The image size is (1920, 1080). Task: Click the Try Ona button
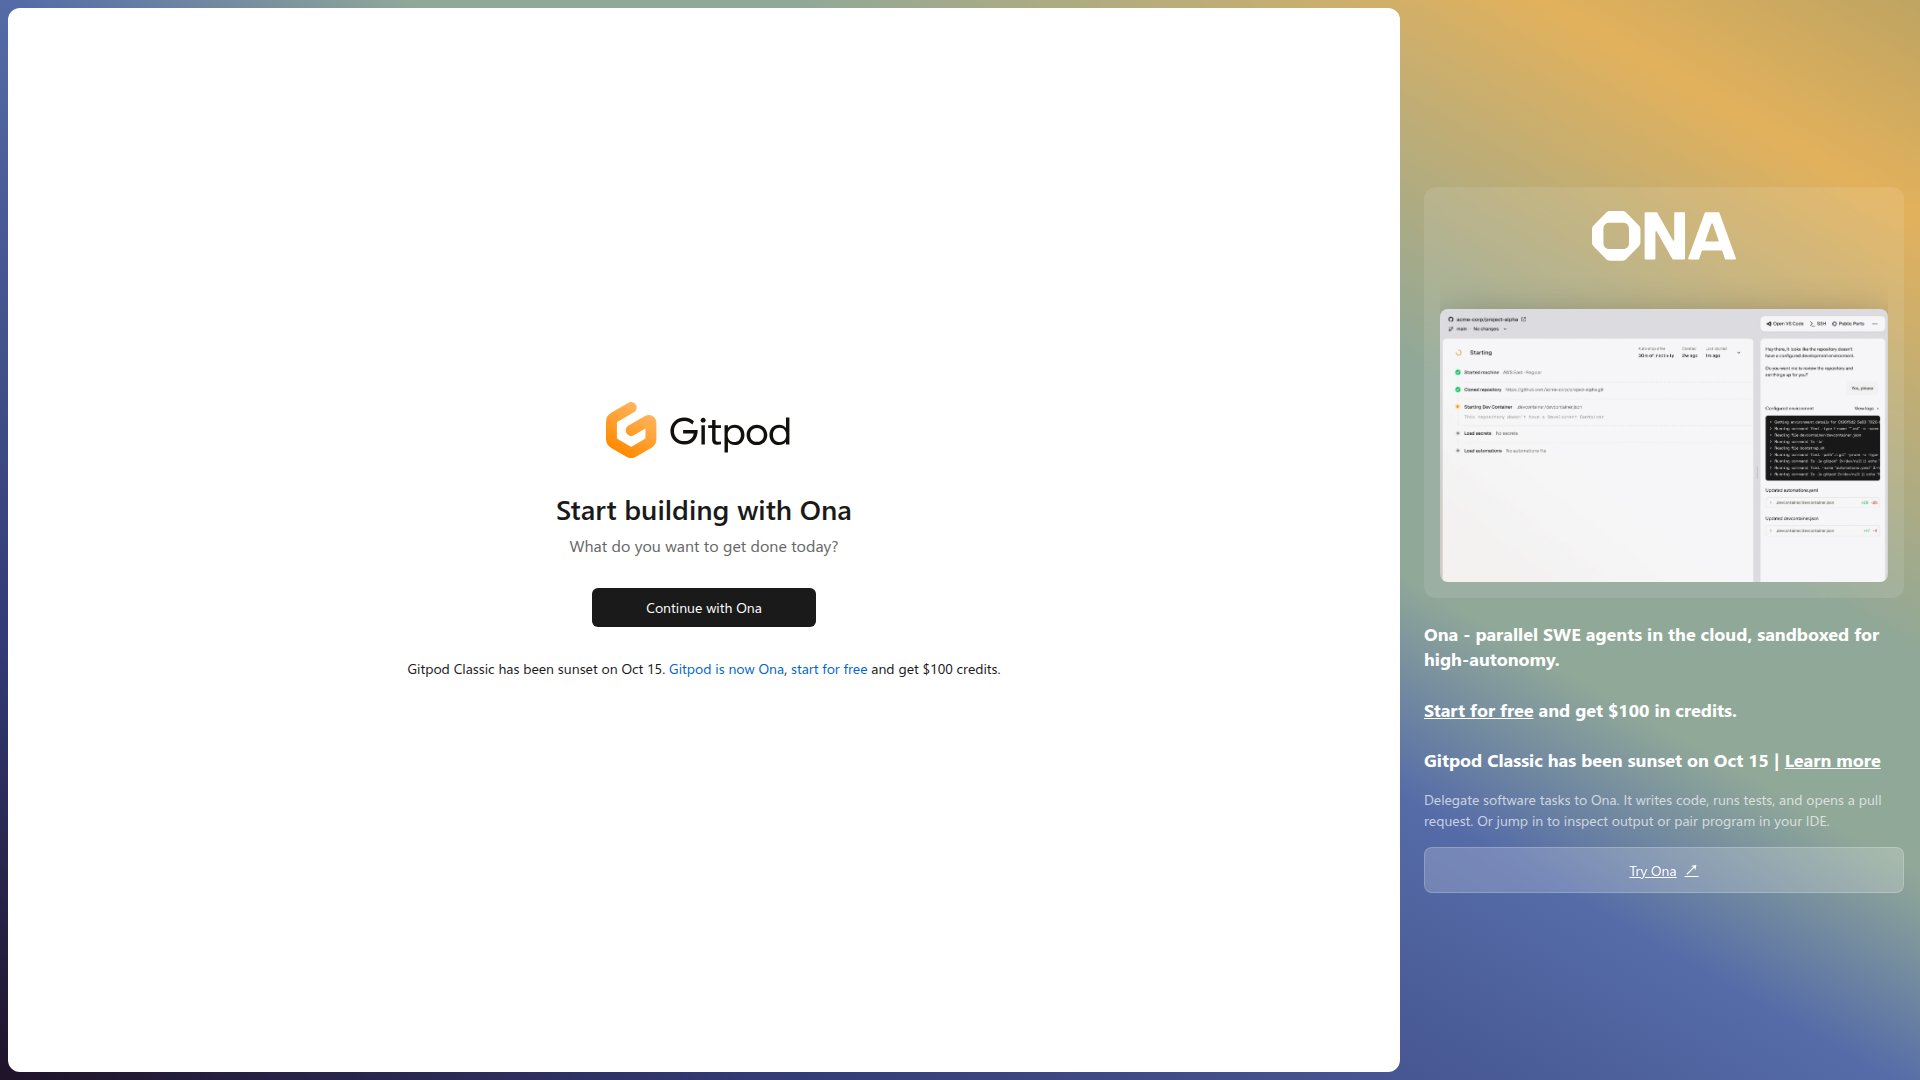1663,870
